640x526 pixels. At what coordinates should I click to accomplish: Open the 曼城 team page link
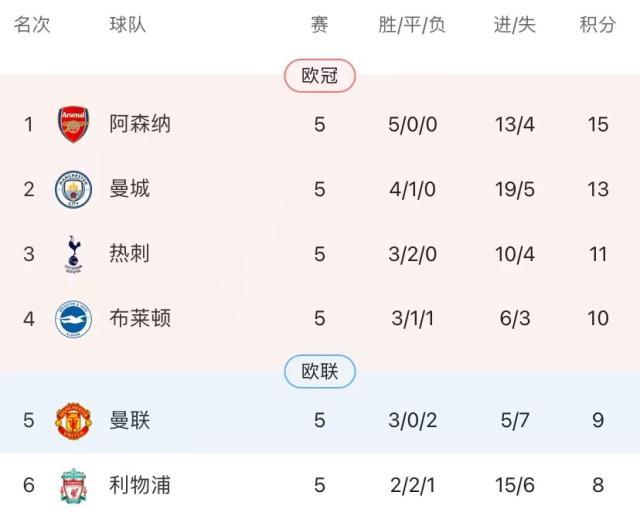(129, 189)
